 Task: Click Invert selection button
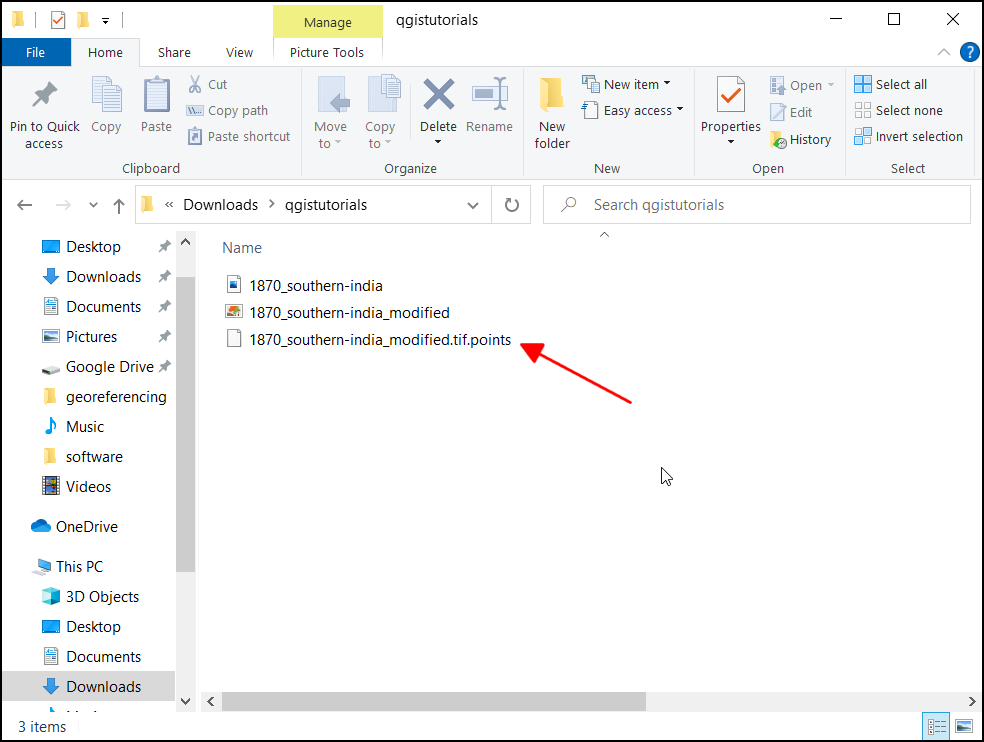pos(908,136)
